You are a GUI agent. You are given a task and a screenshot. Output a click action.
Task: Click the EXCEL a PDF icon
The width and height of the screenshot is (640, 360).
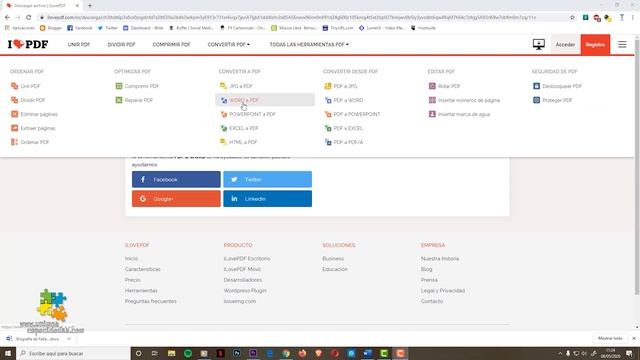[223, 128]
